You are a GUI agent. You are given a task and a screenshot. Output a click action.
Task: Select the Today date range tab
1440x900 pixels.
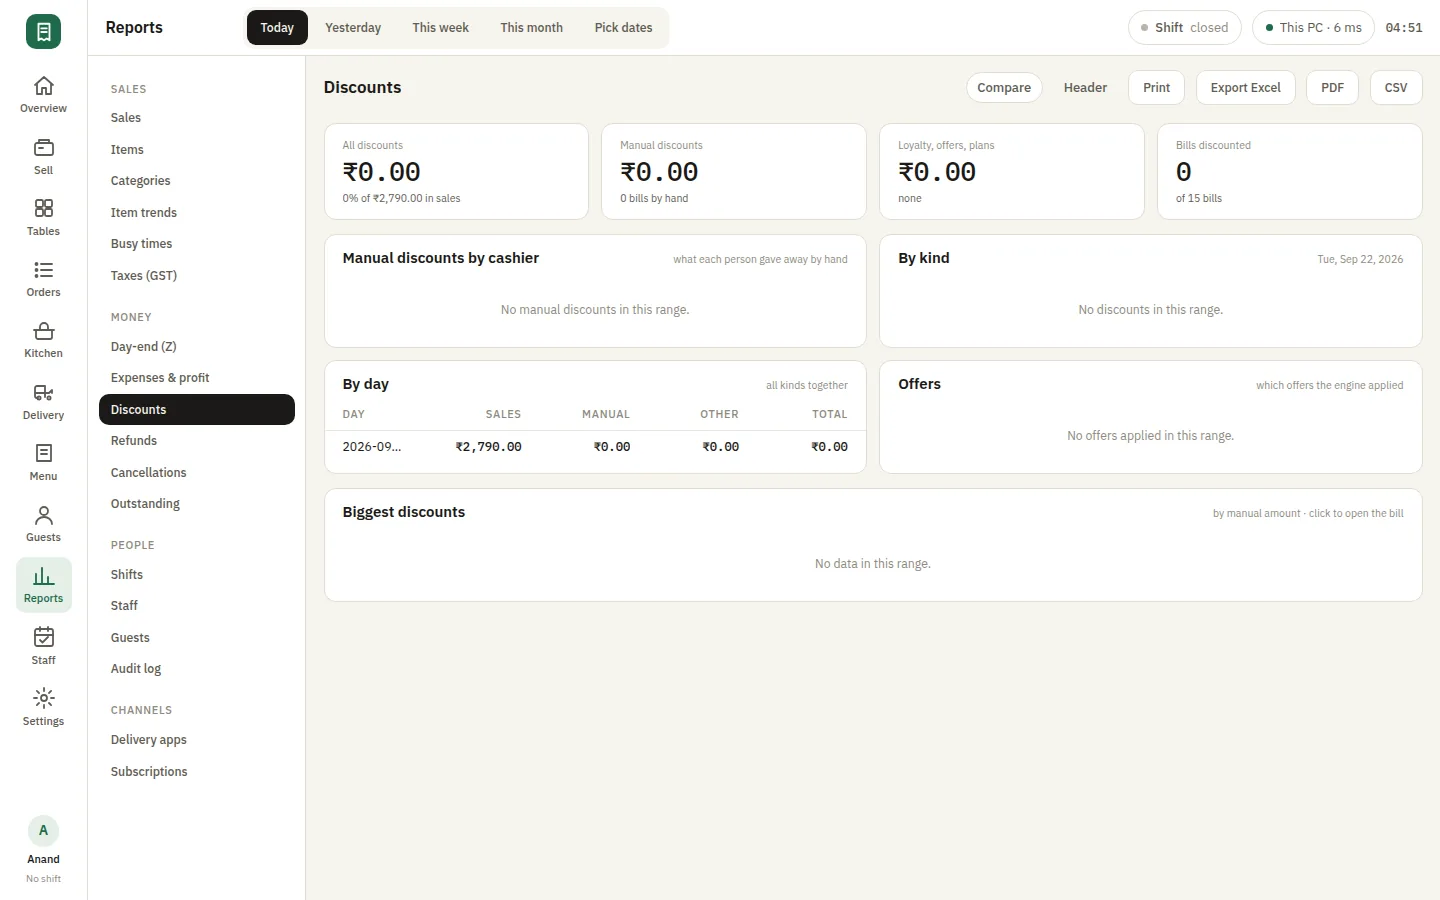pos(277,28)
